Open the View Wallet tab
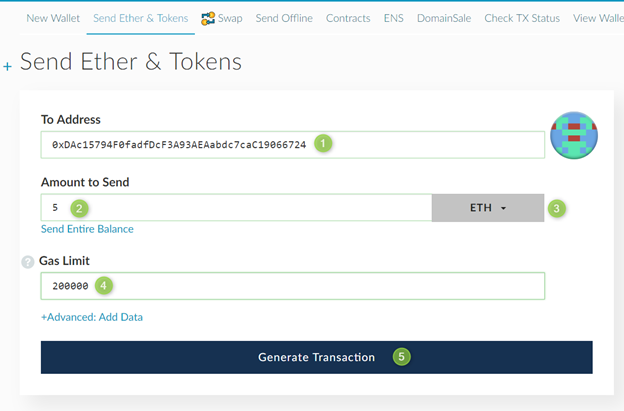This screenshot has width=624, height=411. (598, 18)
